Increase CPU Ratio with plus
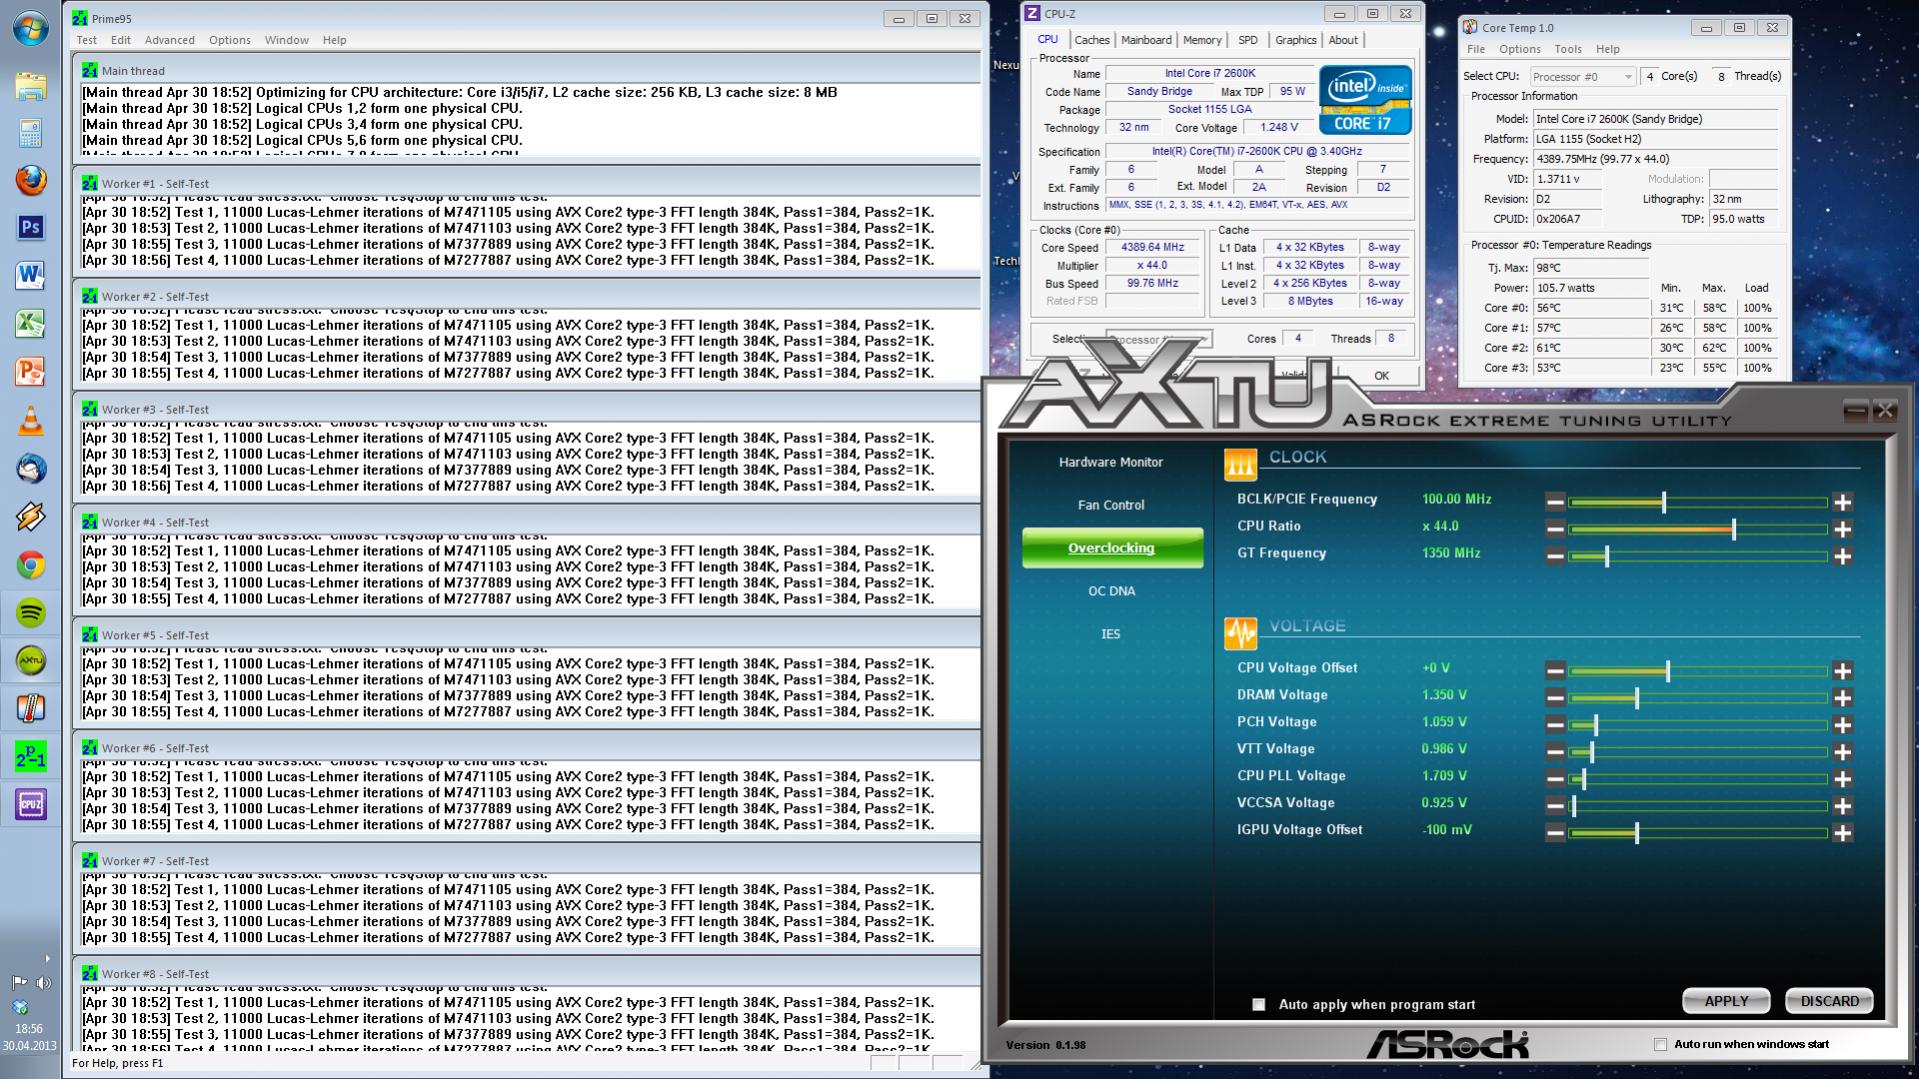The height and width of the screenshot is (1079, 1919). click(1842, 528)
